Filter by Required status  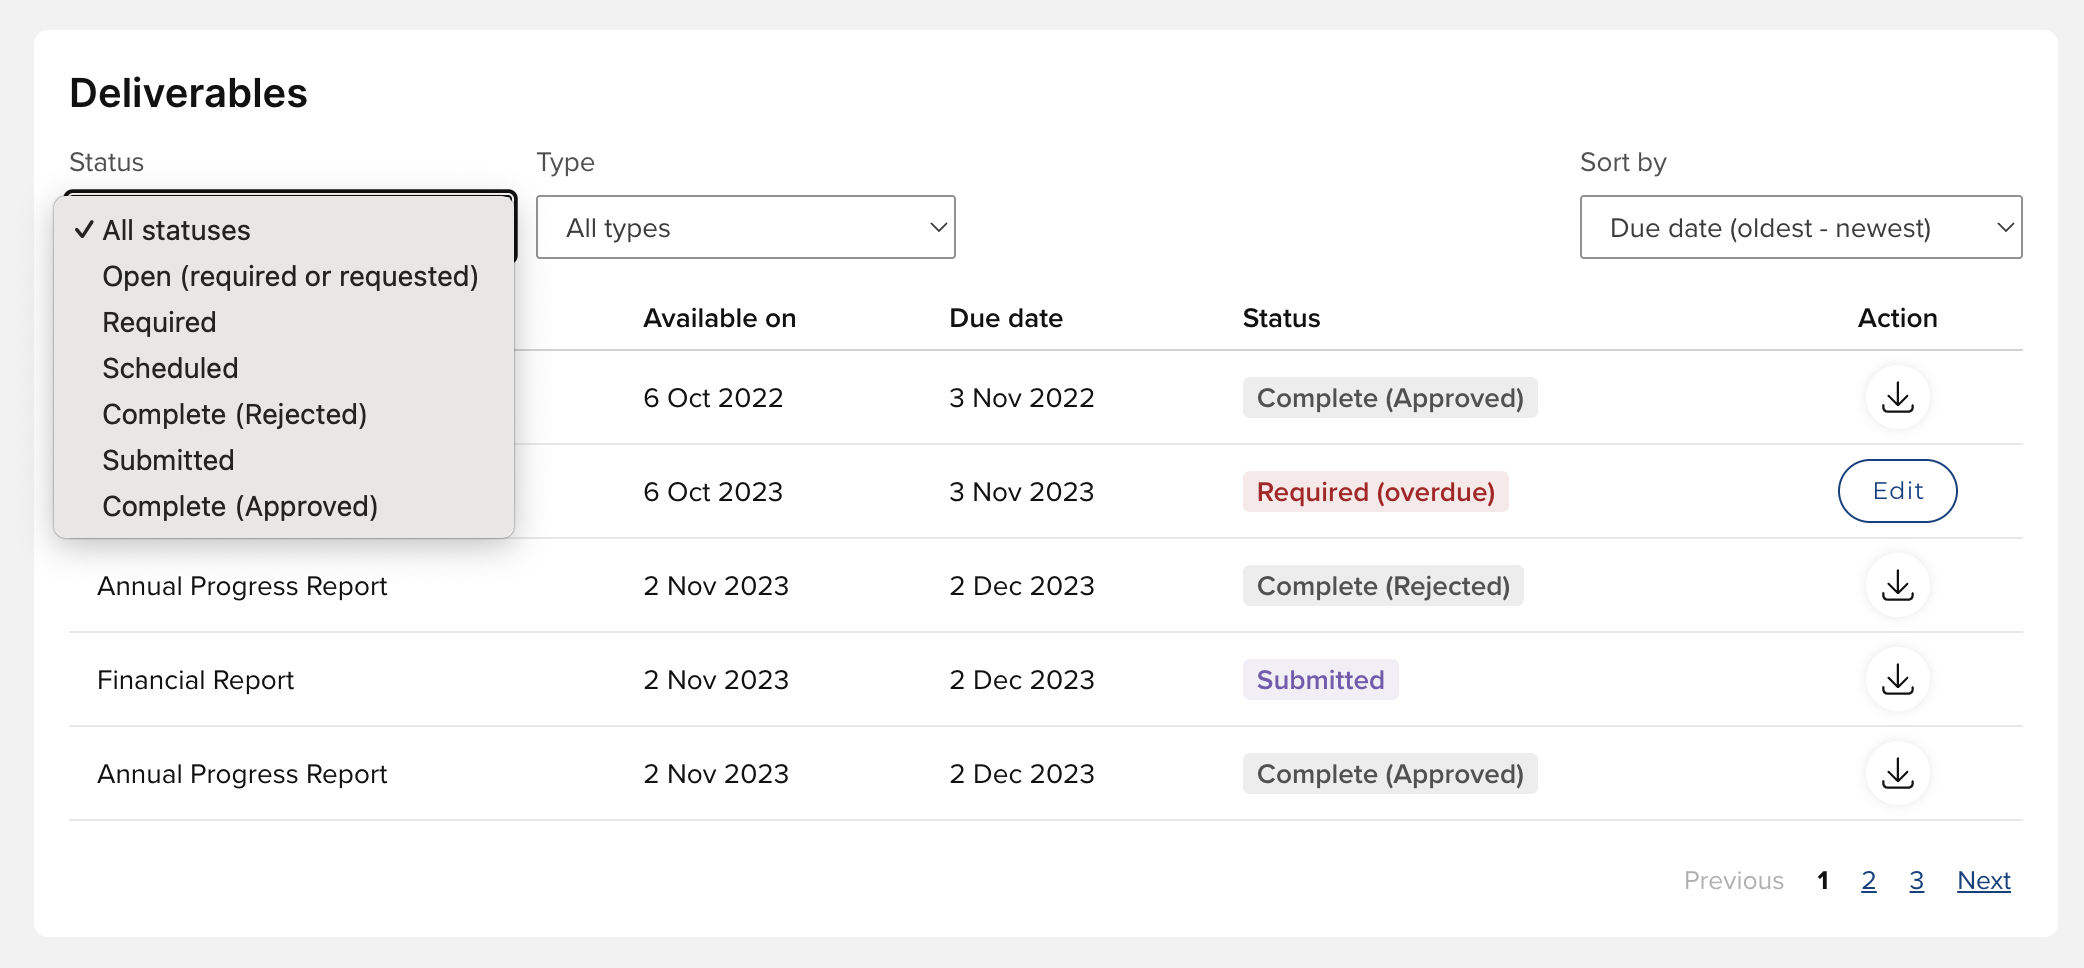160,323
